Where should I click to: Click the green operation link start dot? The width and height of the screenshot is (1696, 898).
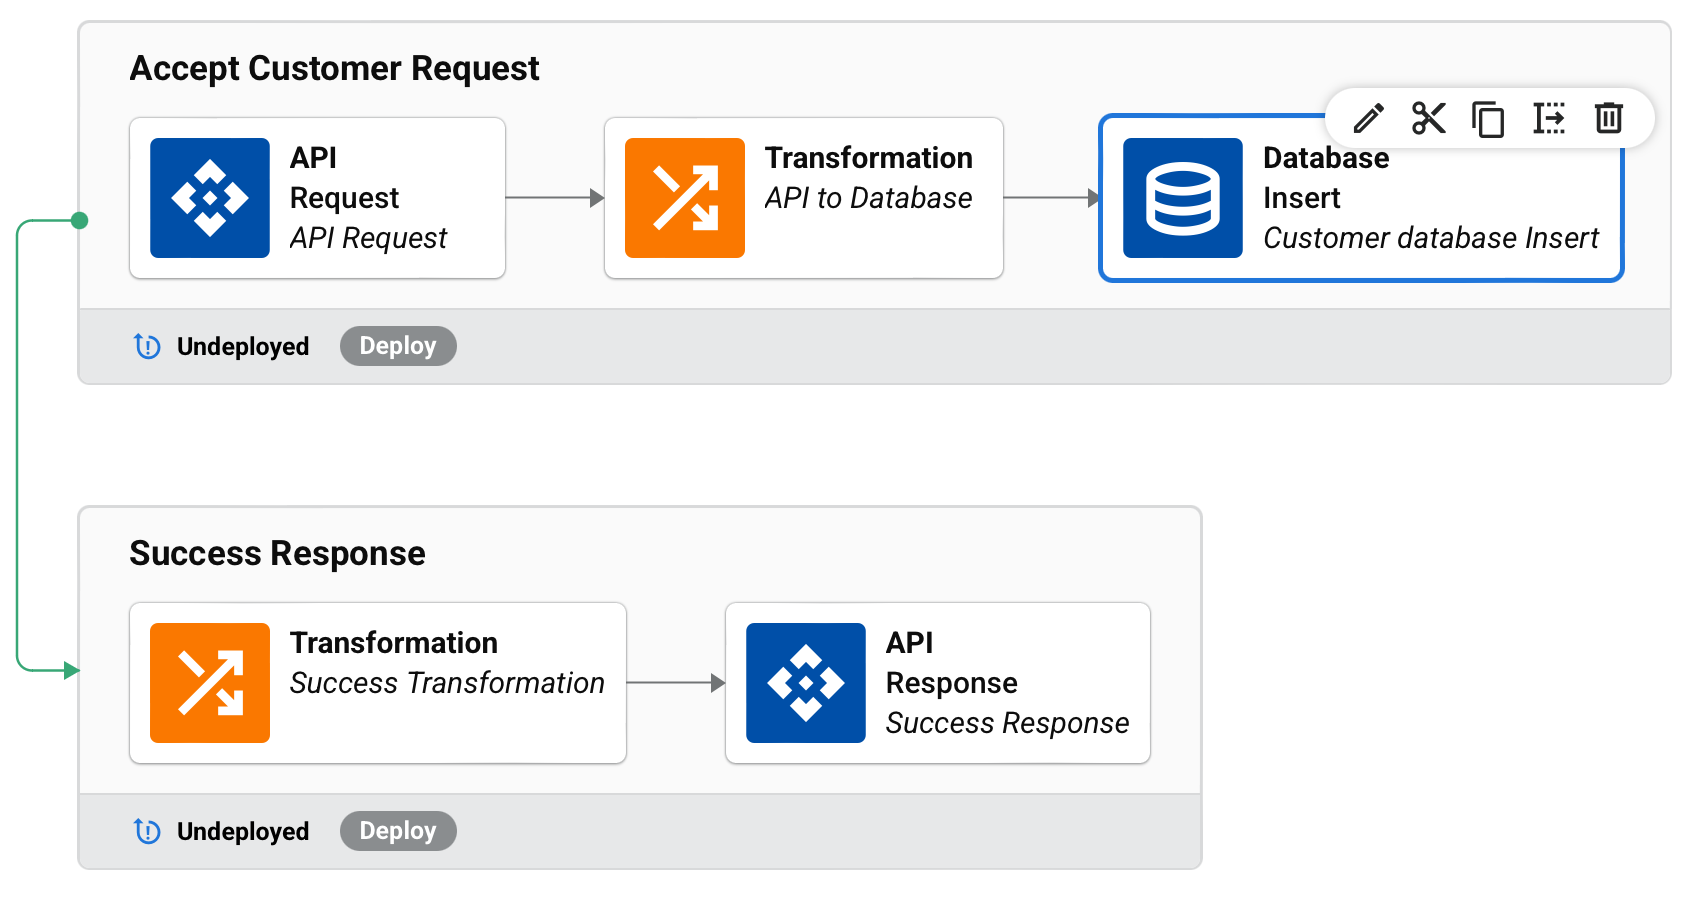(80, 221)
